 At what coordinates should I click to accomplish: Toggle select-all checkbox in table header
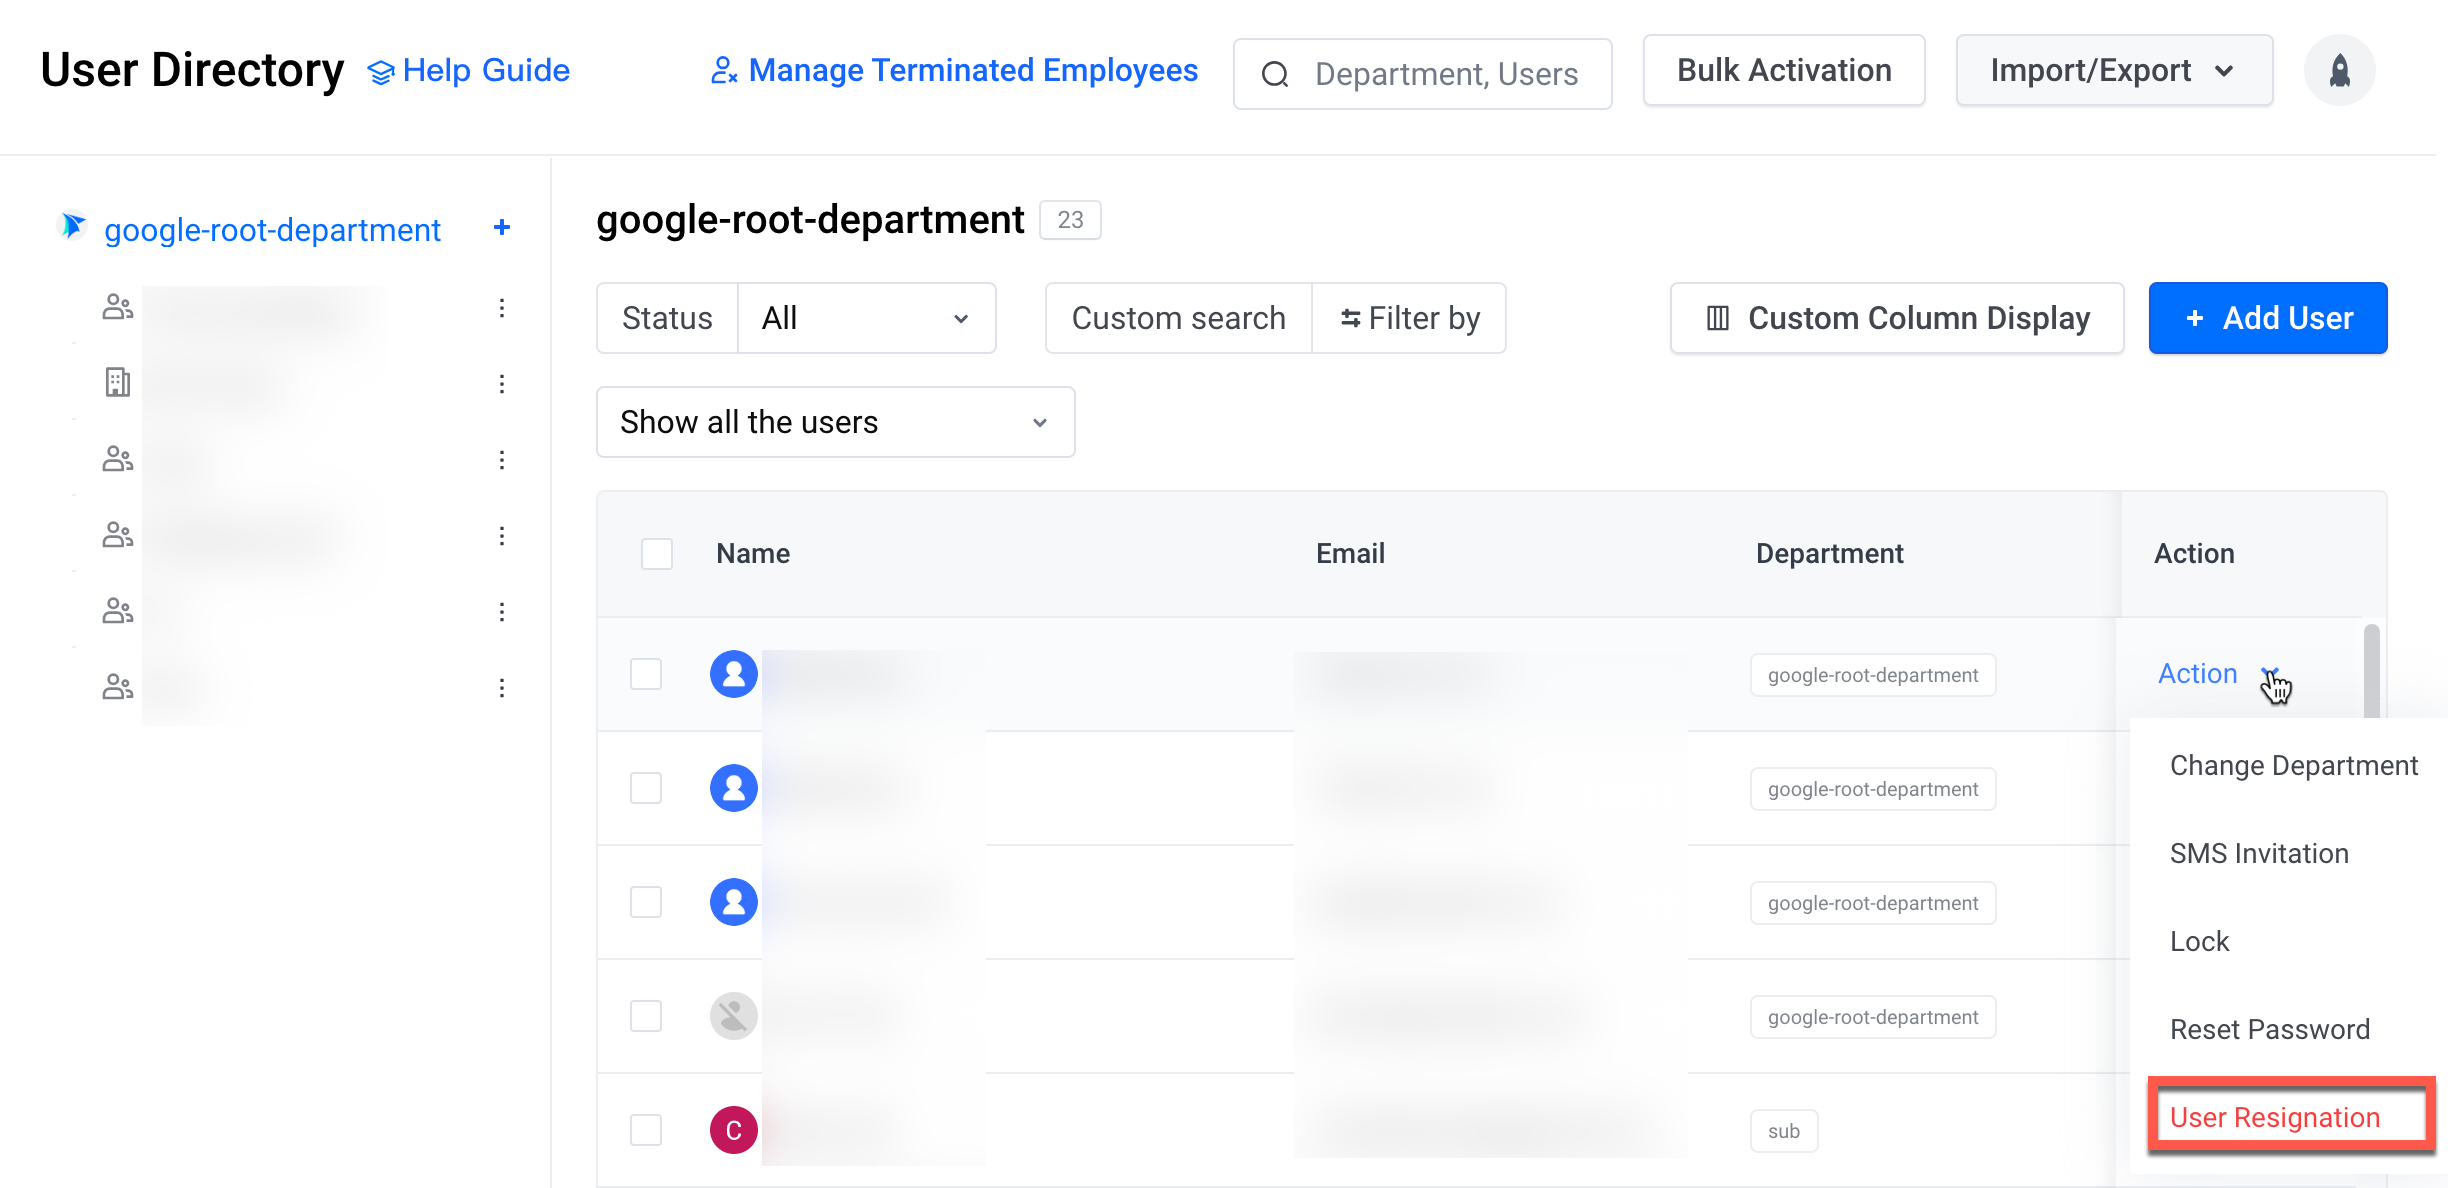(657, 554)
